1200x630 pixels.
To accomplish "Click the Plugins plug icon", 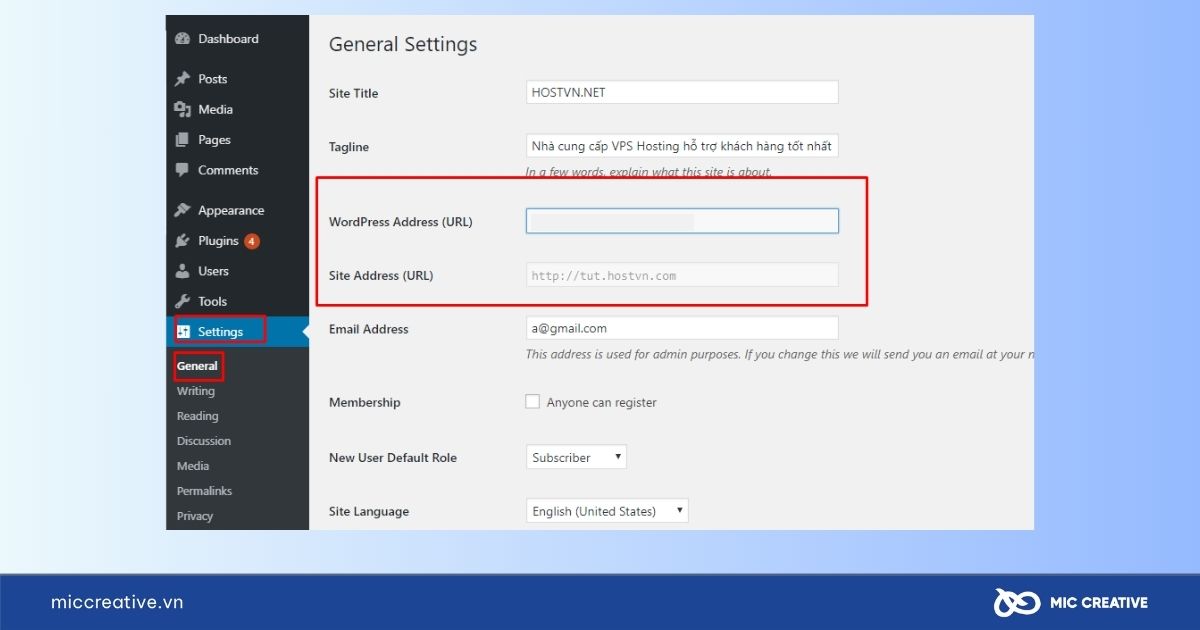I will click(x=182, y=241).
